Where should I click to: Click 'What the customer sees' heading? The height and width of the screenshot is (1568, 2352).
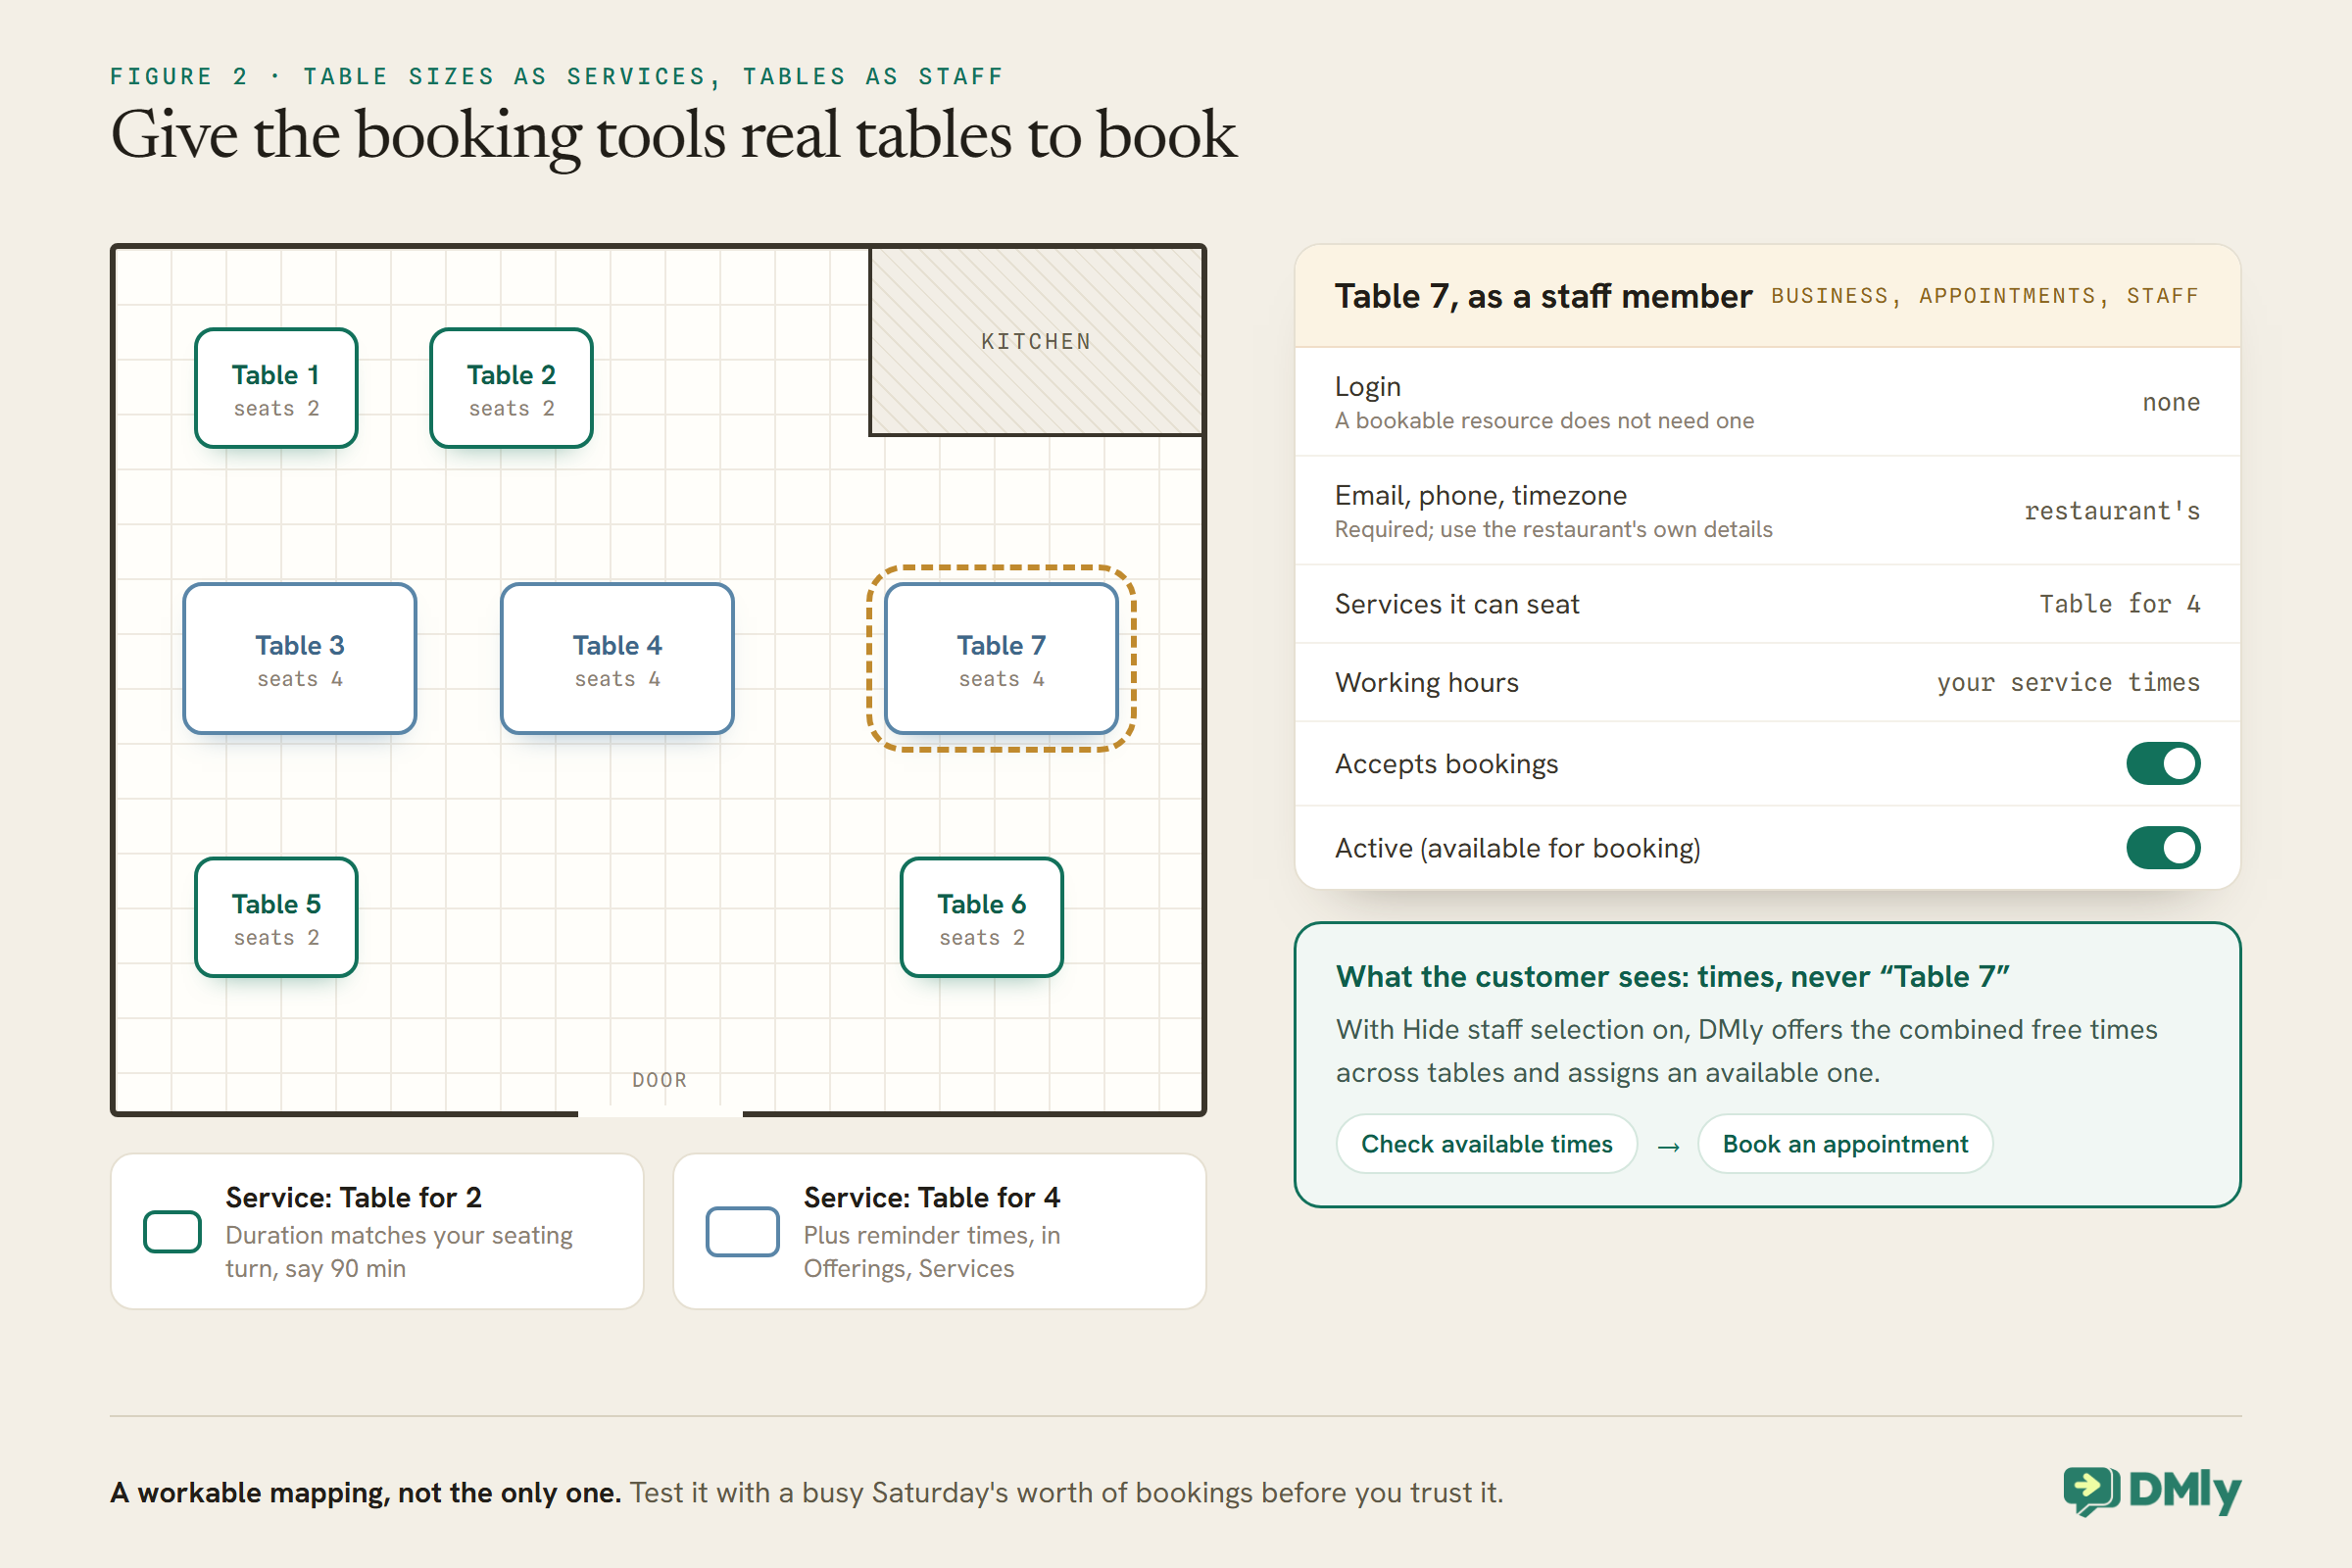(1672, 976)
